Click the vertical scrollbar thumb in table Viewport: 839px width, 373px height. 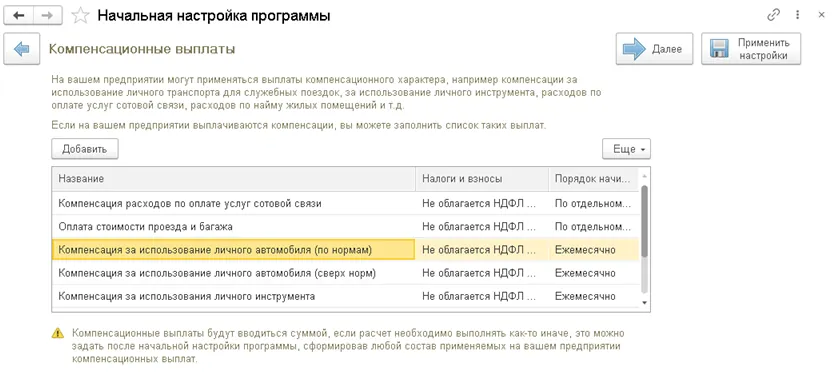[644, 221]
